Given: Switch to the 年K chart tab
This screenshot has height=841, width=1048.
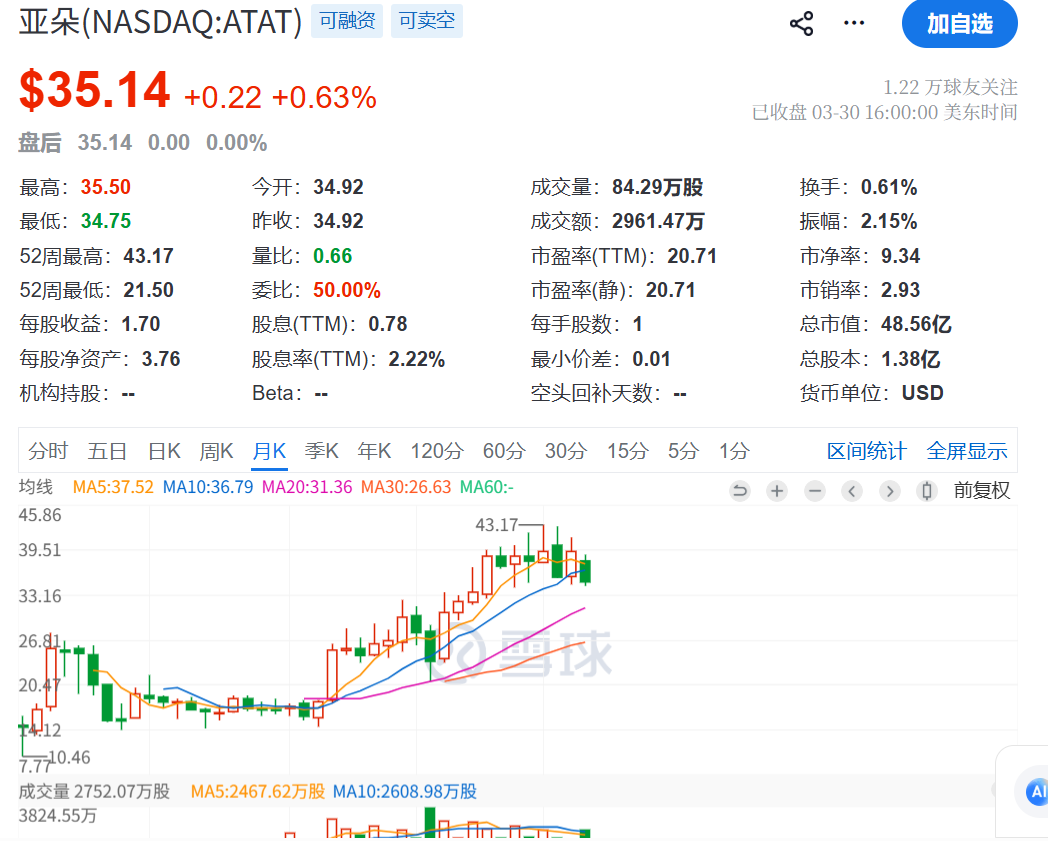Looking at the screenshot, I should [374, 451].
